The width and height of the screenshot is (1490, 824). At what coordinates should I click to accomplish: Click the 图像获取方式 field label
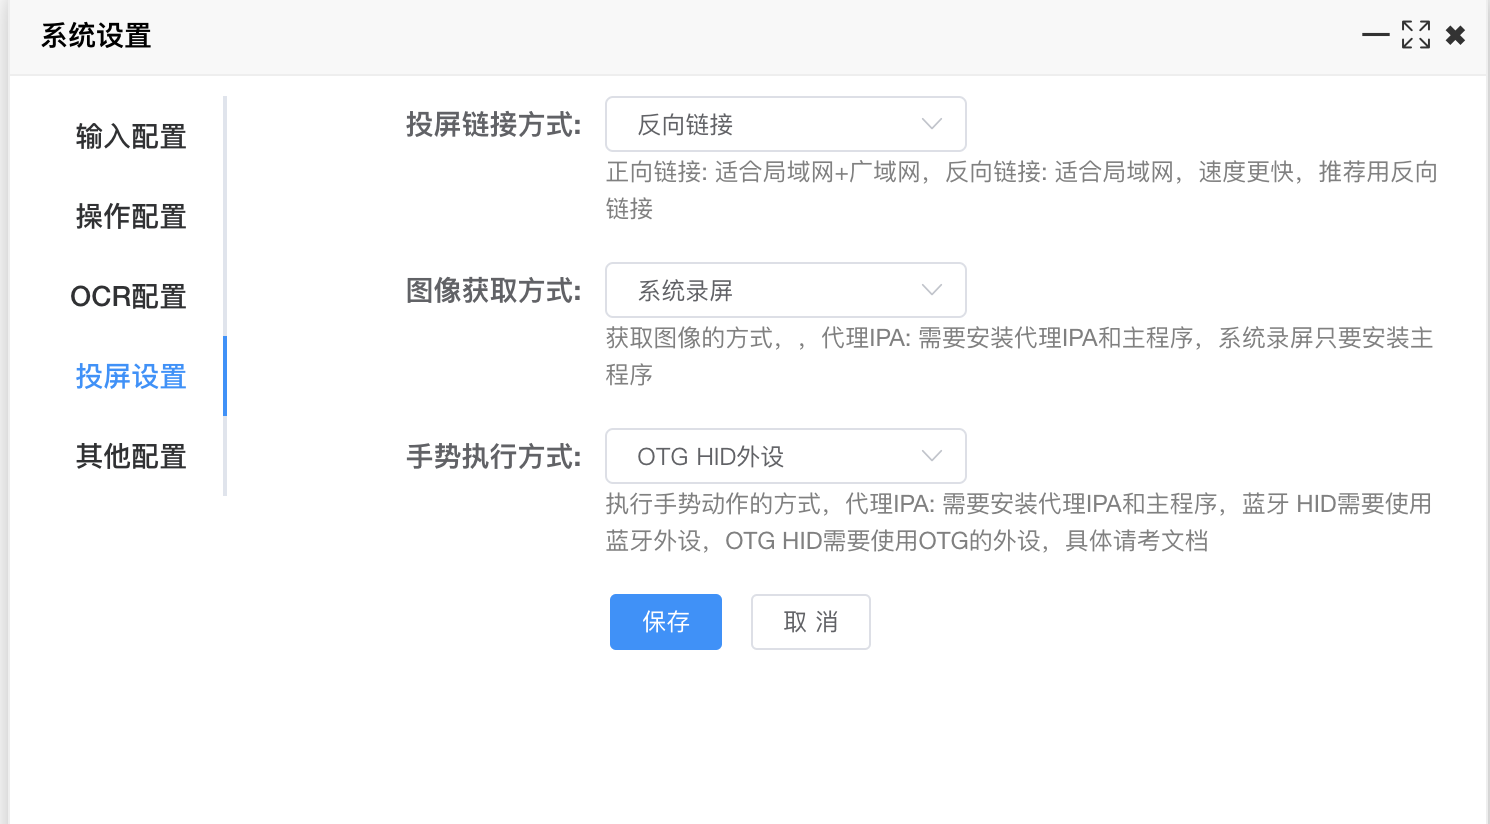click(x=493, y=291)
